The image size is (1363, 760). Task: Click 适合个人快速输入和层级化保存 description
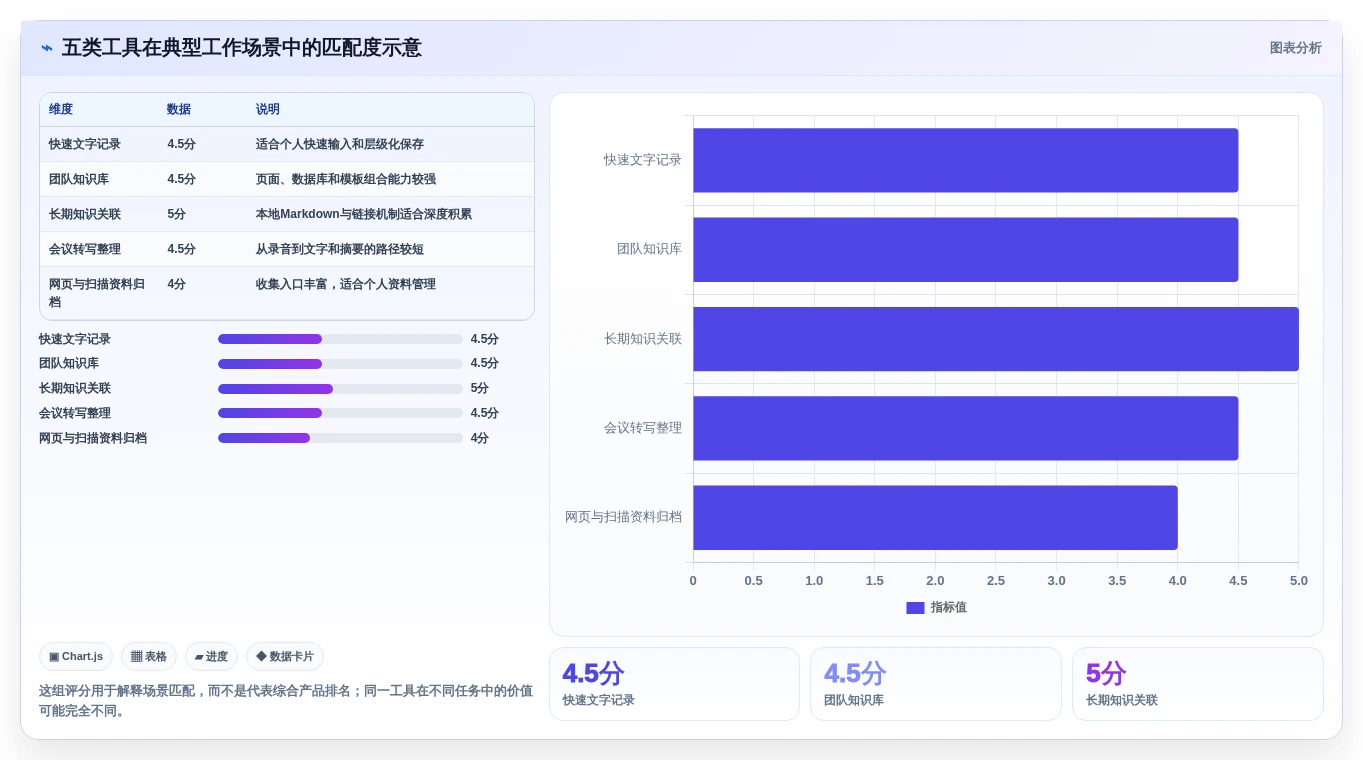point(340,145)
